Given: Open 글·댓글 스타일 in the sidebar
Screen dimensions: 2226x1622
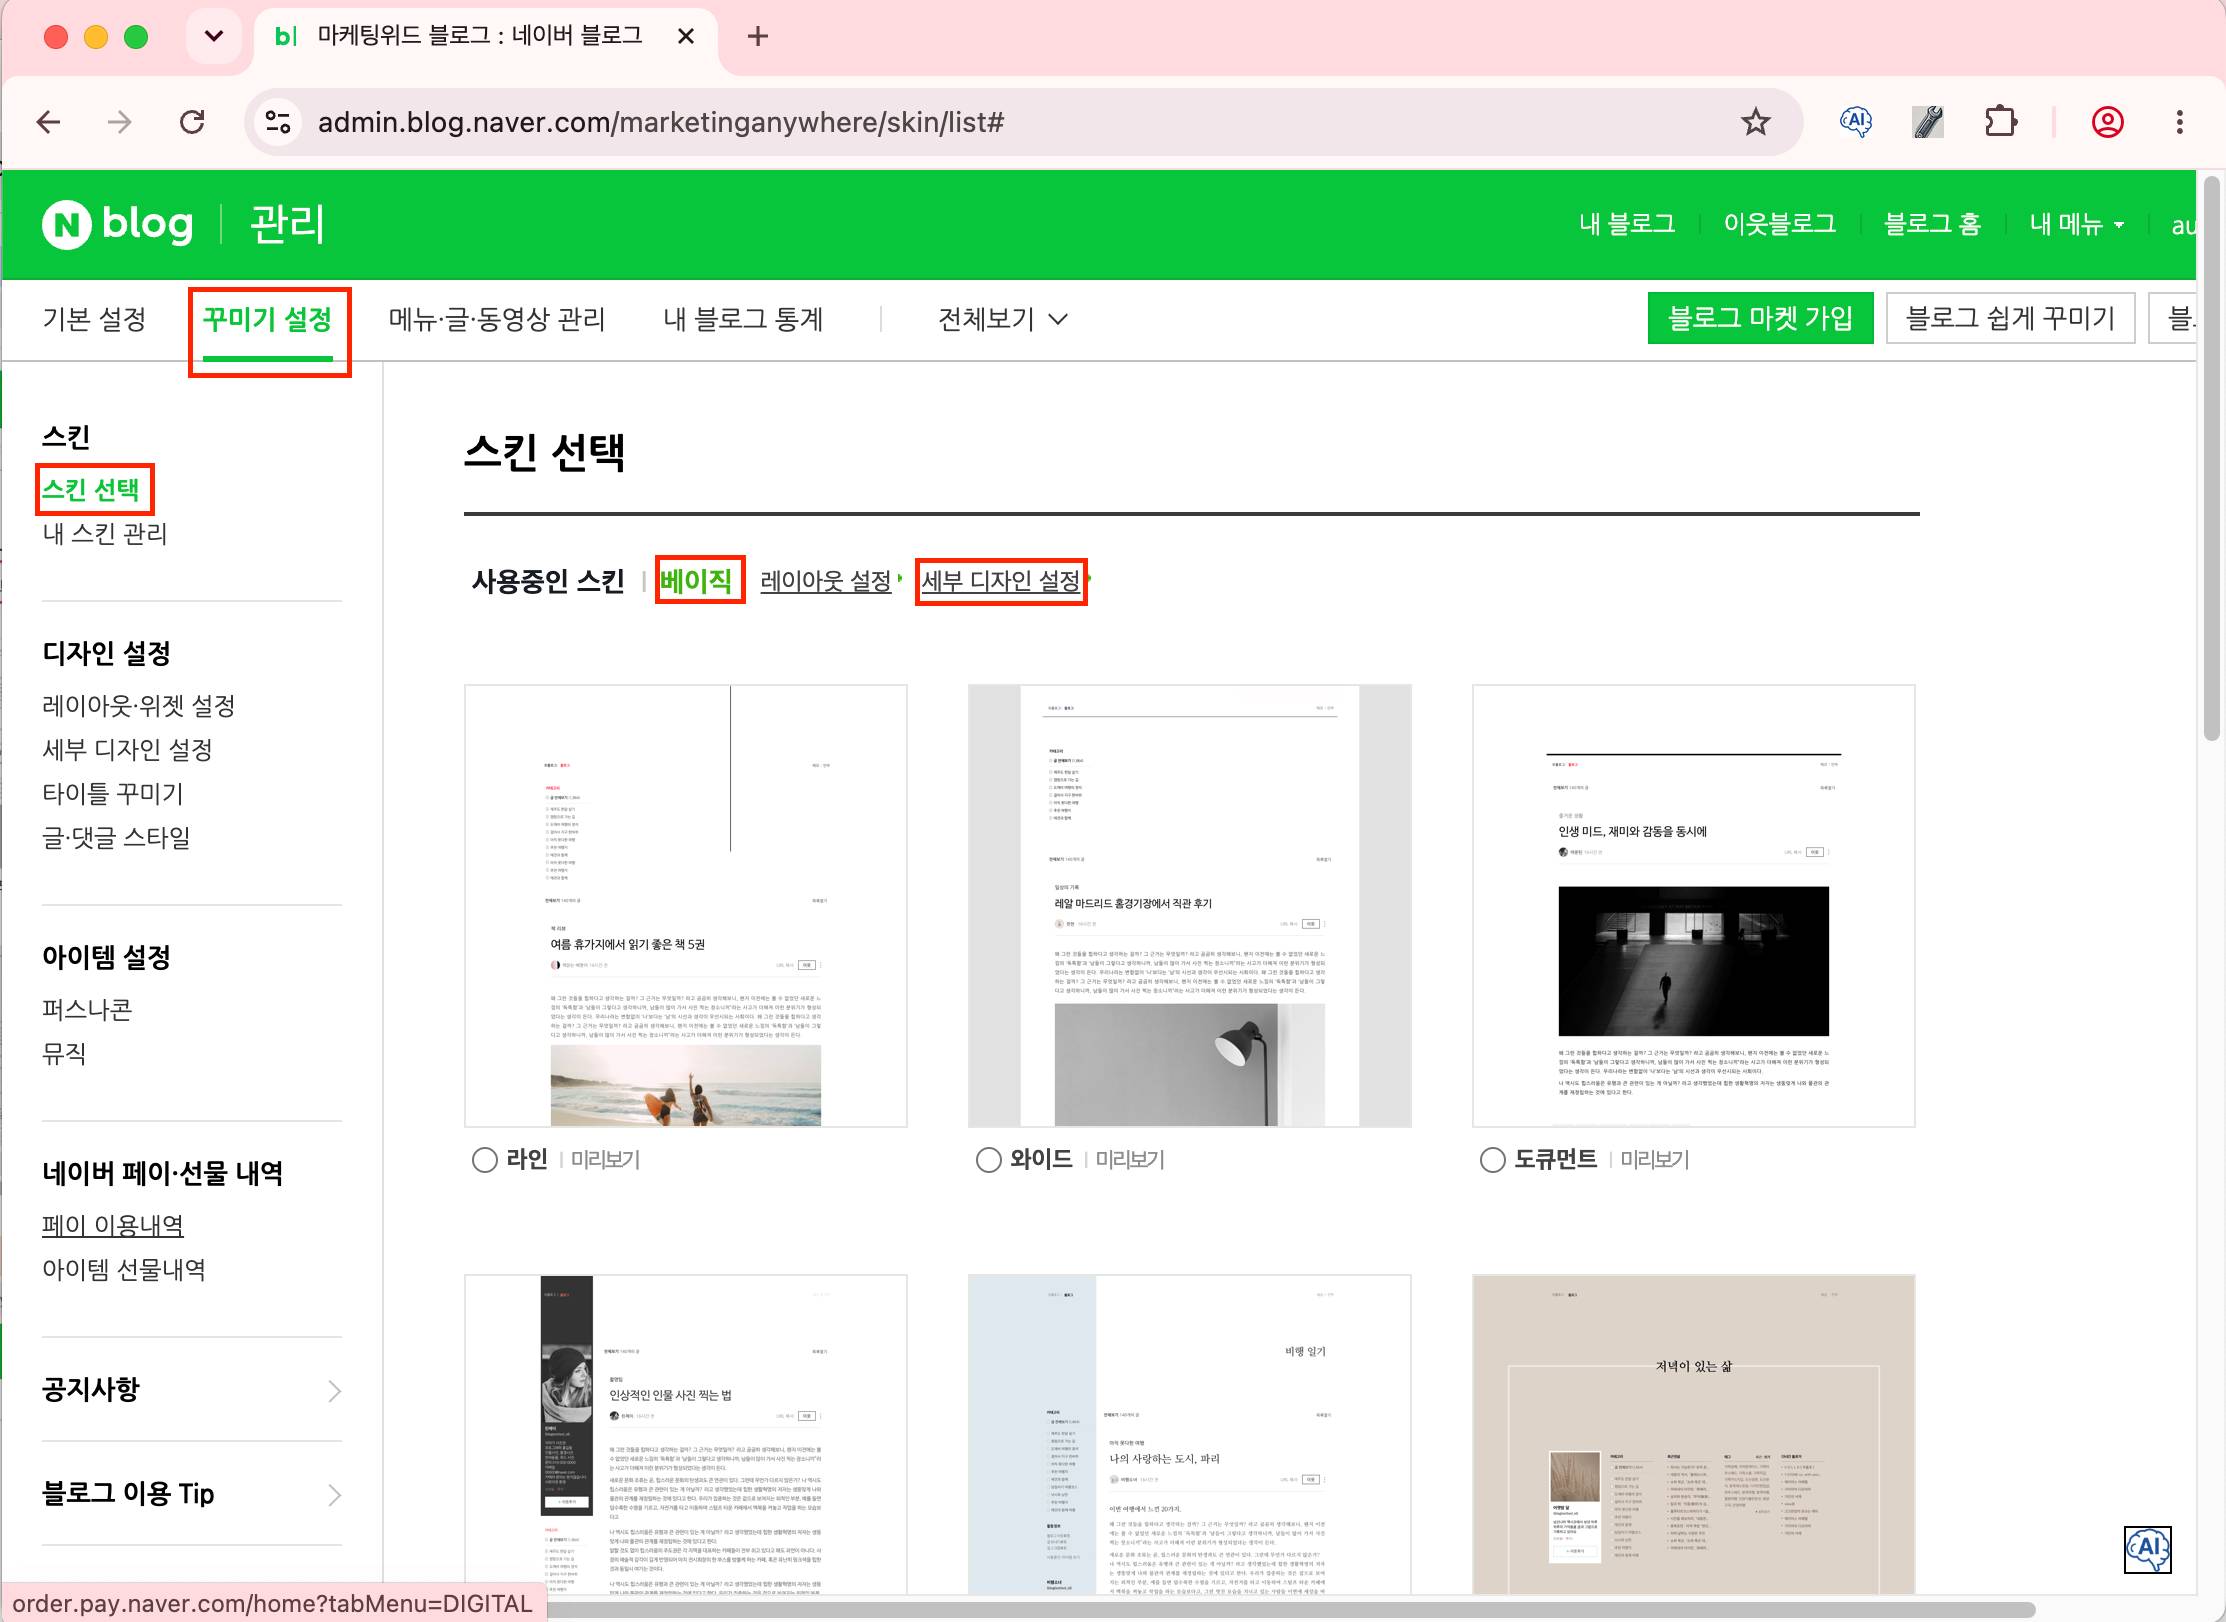Looking at the screenshot, I should [x=116, y=838].
